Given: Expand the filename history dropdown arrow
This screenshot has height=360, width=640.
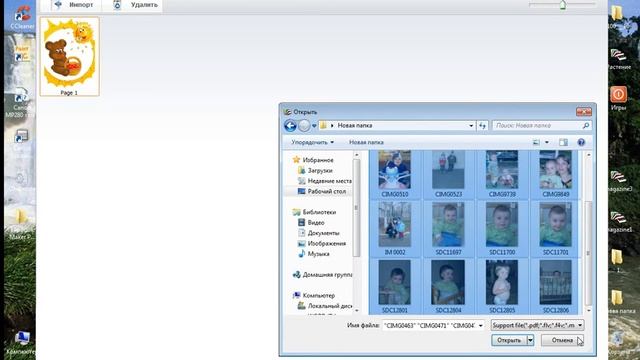Looking at the screenshot, I should point(480,325).
